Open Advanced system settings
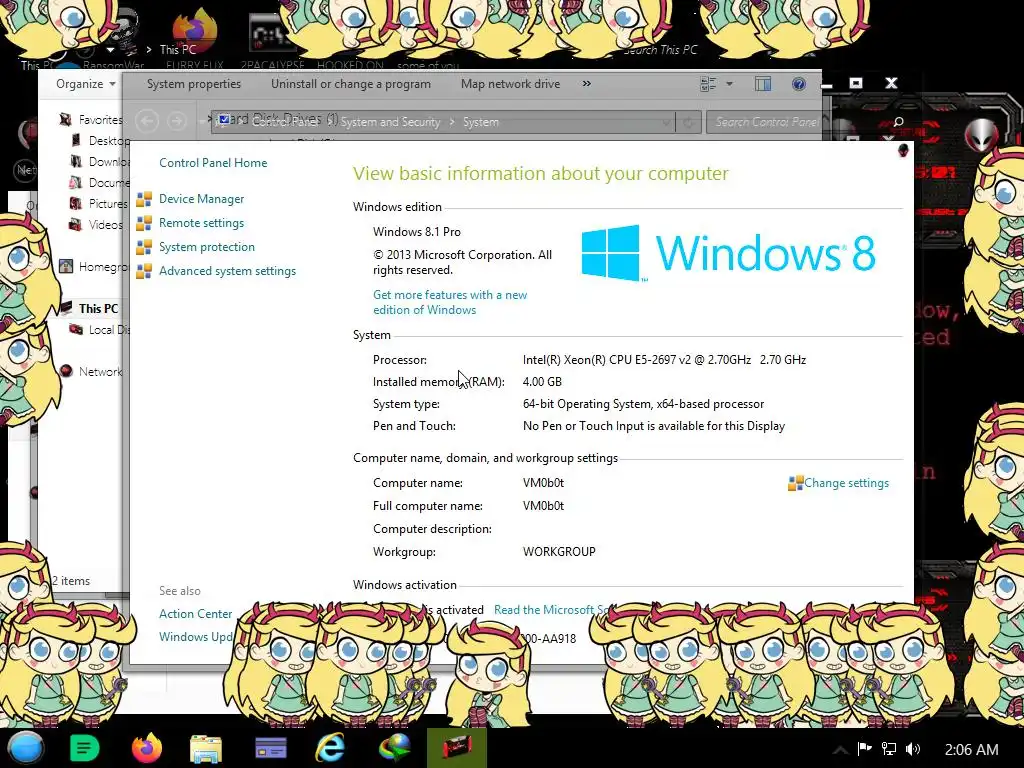Screen dimensions: 1024x768 click(x=227, y=271)
